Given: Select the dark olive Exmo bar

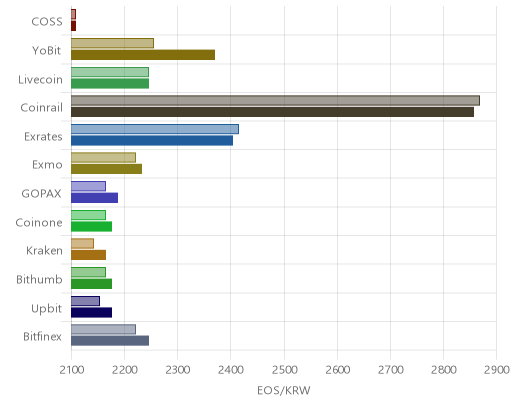Looking at the screenshot, I should [106, 169].
